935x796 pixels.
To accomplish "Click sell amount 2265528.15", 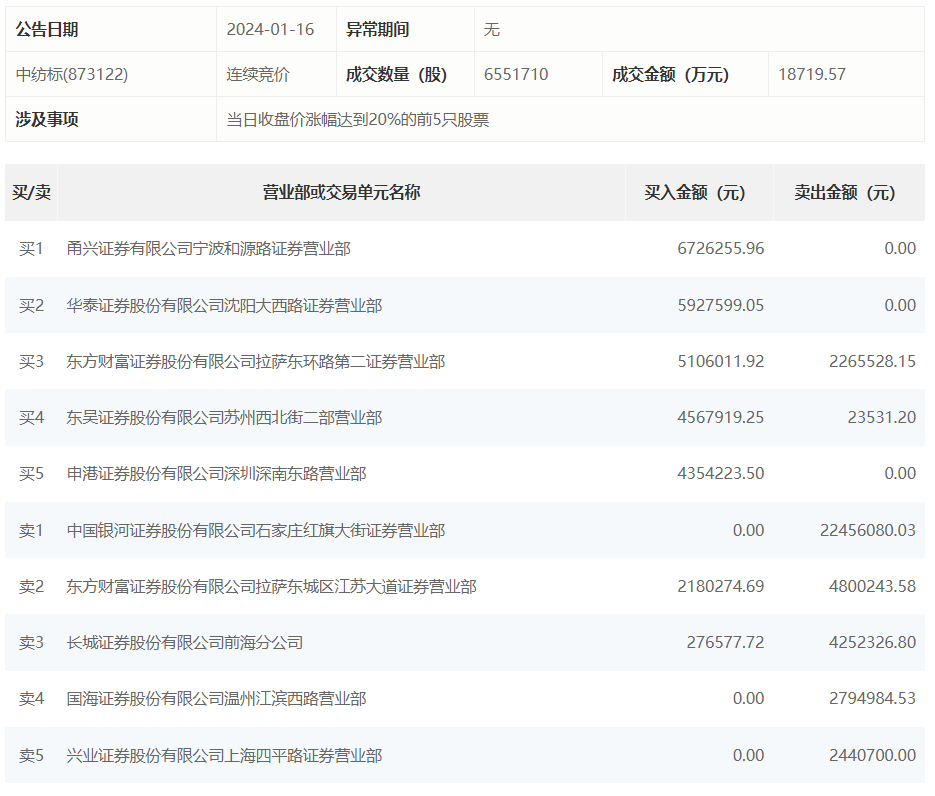I will (x=872, y=361).
